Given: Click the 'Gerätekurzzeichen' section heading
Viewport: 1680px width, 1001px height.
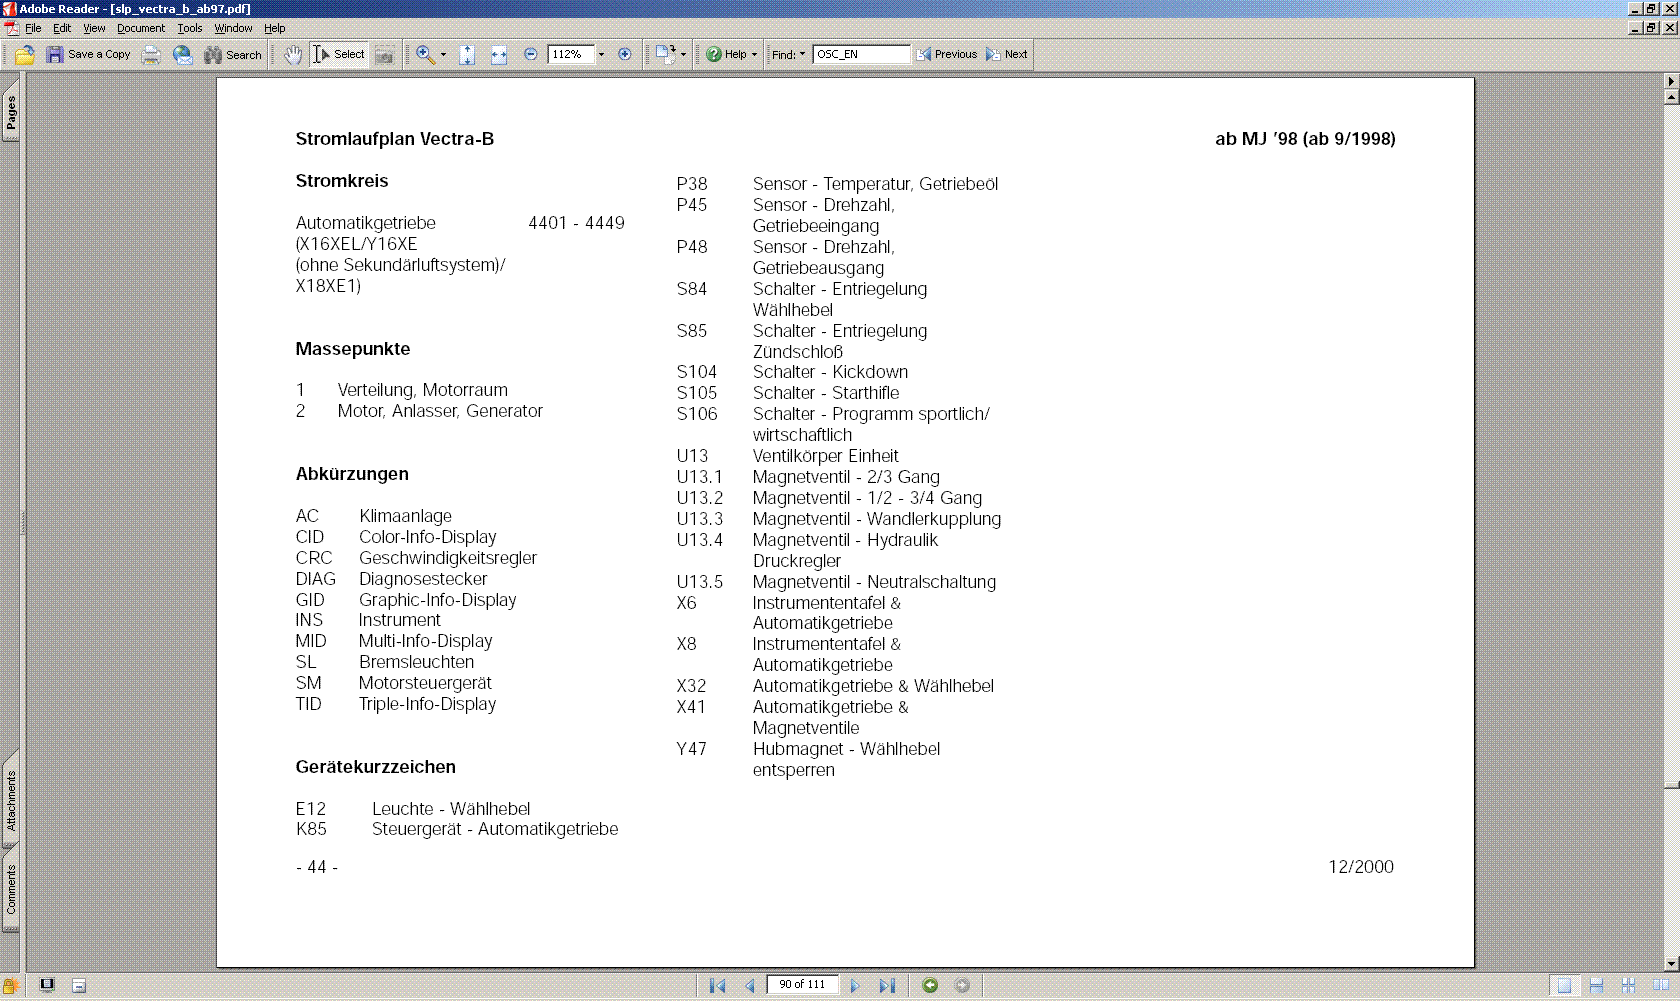Looking at the screenshot, I should click(x=376, y=767).
